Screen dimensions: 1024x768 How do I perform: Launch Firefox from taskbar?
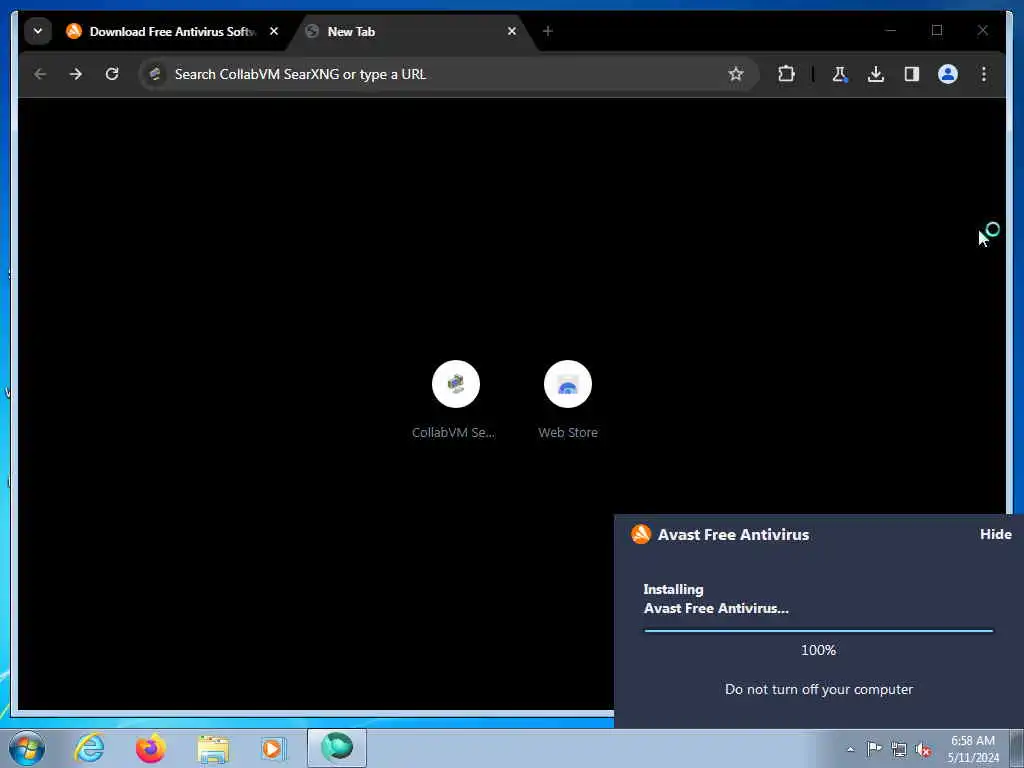[150, 748]
